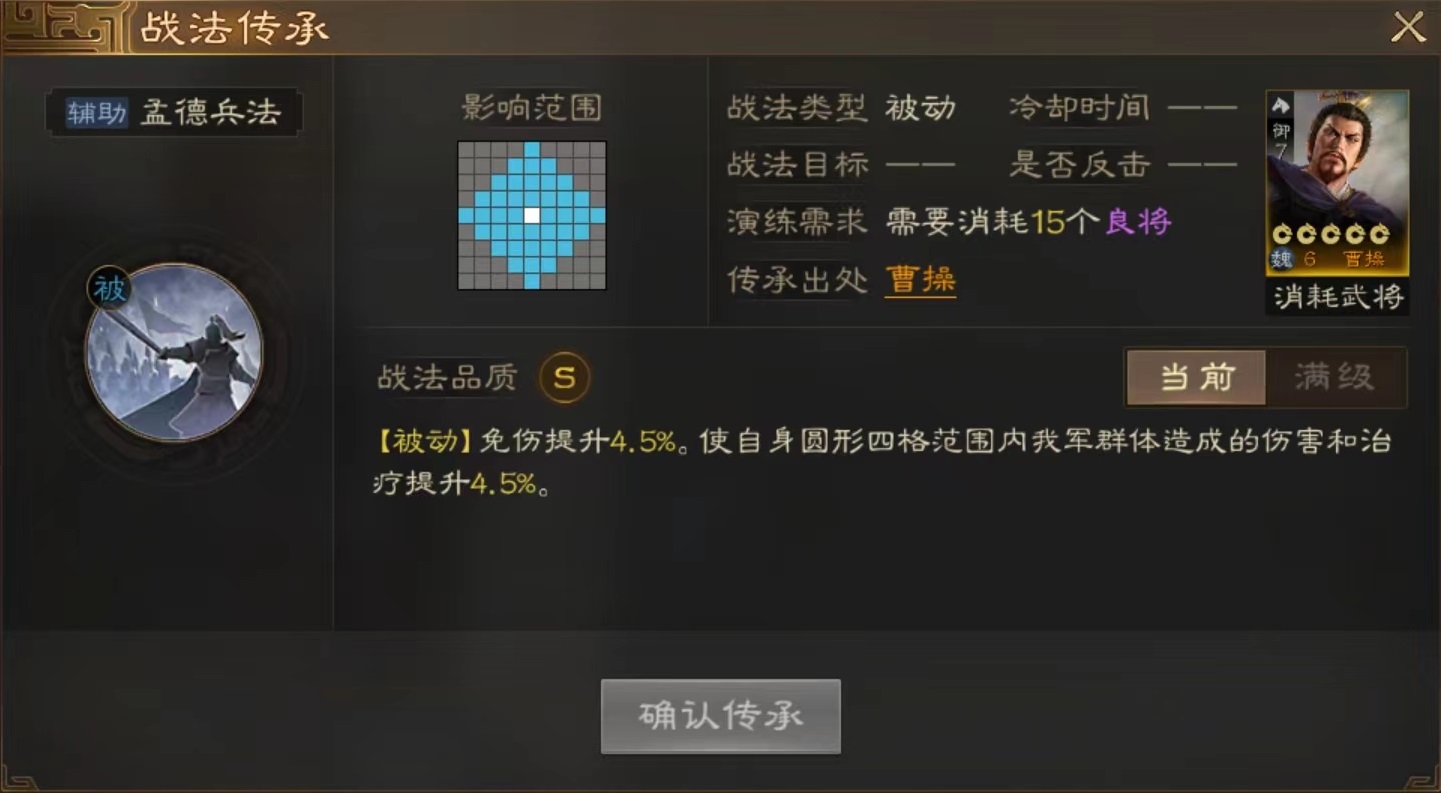The width and height of the screenshot is (1441, 793).
Task: Tap the 辅助 tag beside 孟德兵法
Action: tap(97, 112)
